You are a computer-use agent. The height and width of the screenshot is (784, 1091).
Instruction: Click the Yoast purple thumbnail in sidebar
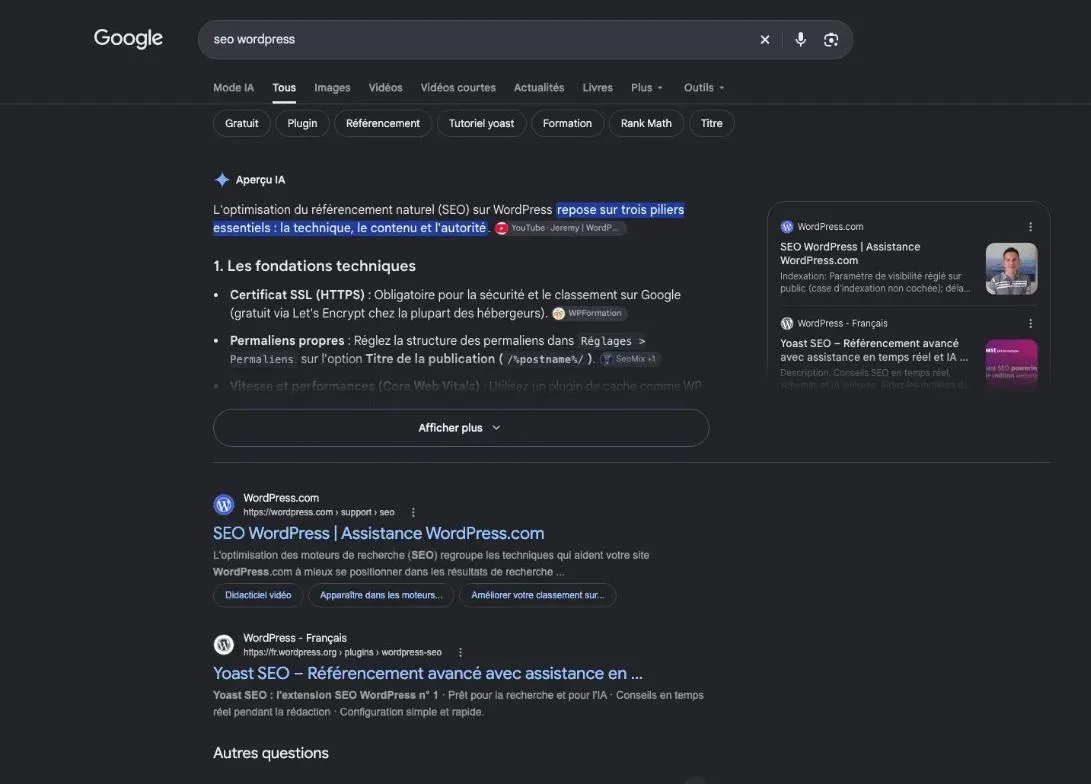pyautogui.click(x=1012, y=363)
